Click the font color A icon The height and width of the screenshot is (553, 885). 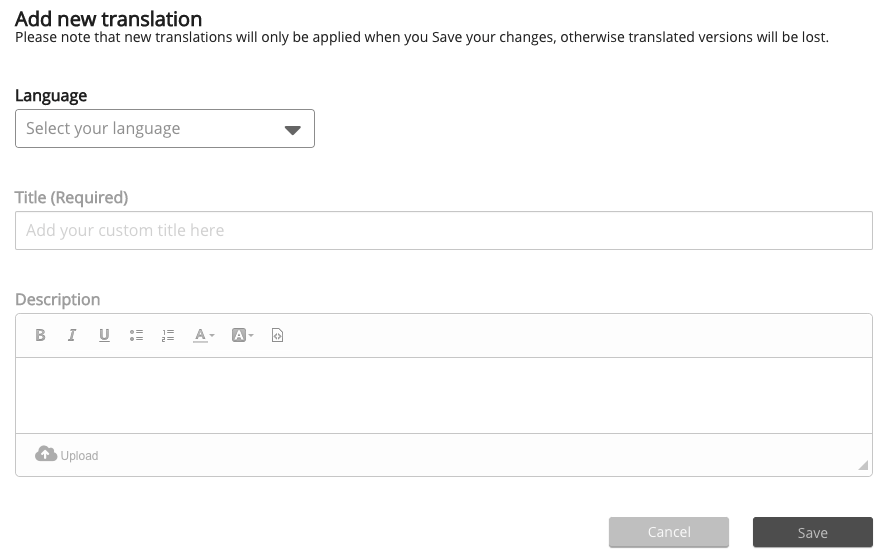[x=200, y=336]
